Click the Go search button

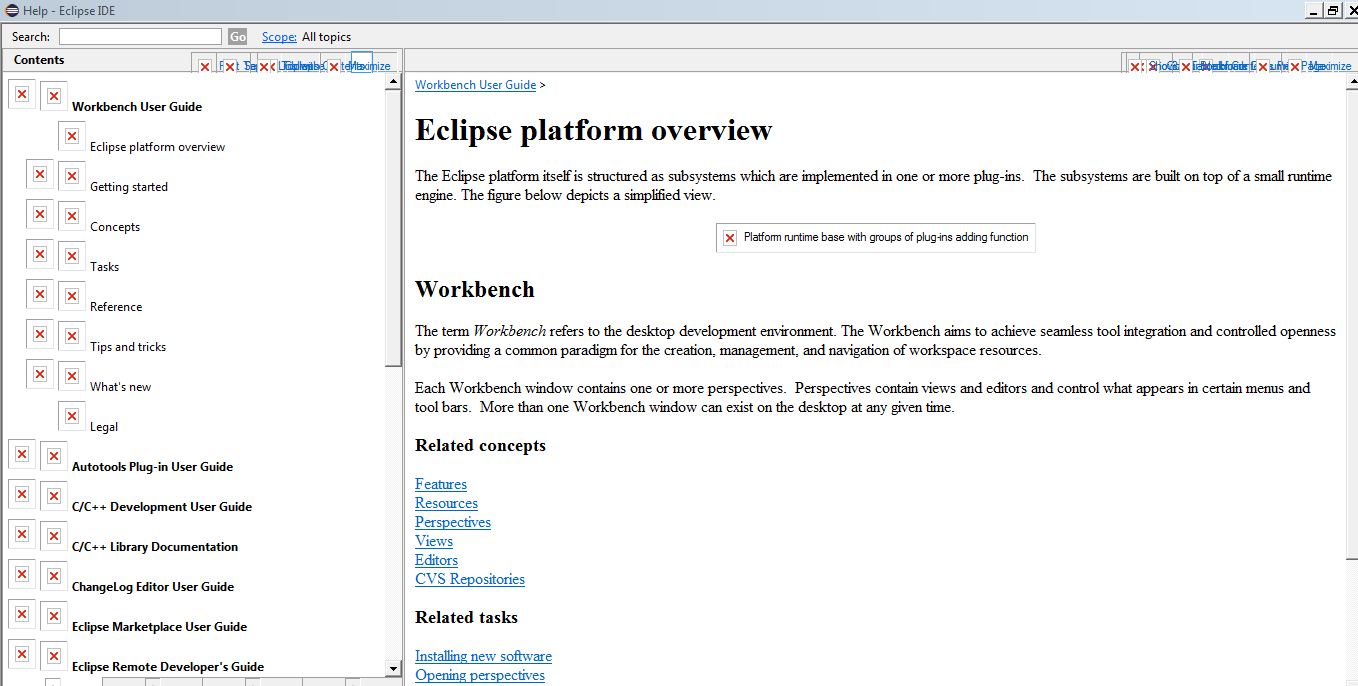click(237, 37)
